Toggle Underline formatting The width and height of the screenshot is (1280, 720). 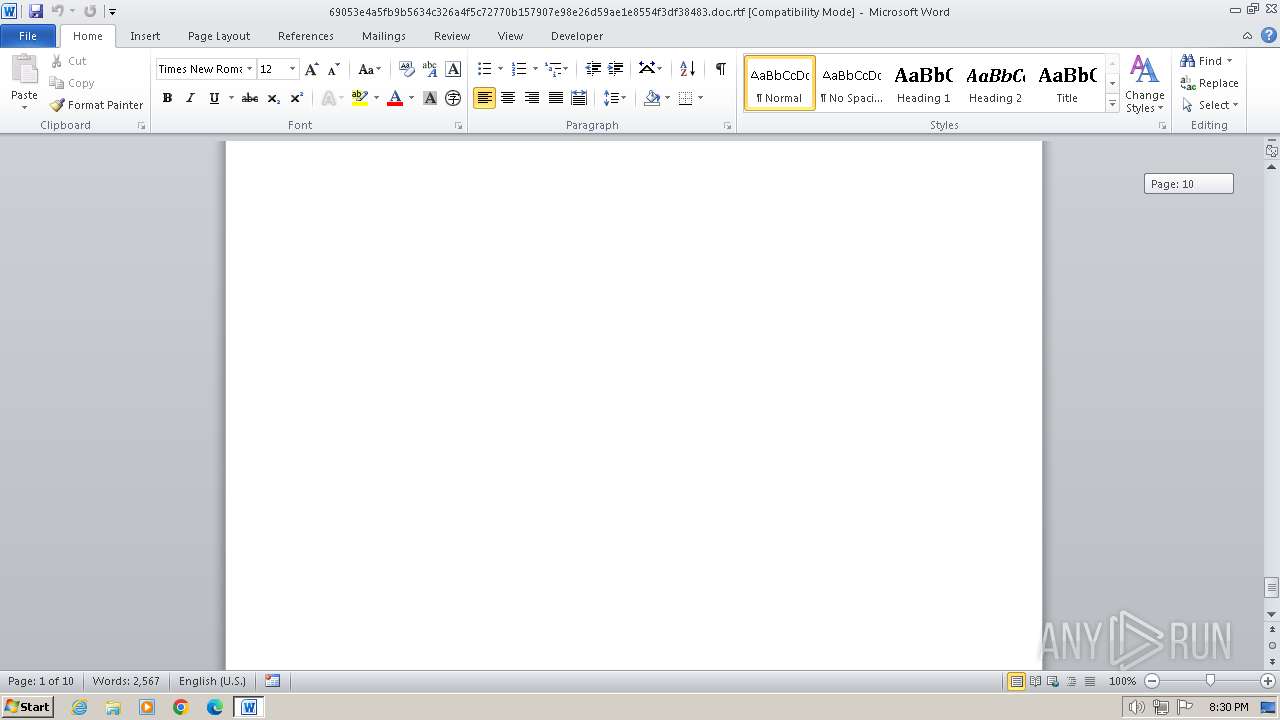coord(213,98)
